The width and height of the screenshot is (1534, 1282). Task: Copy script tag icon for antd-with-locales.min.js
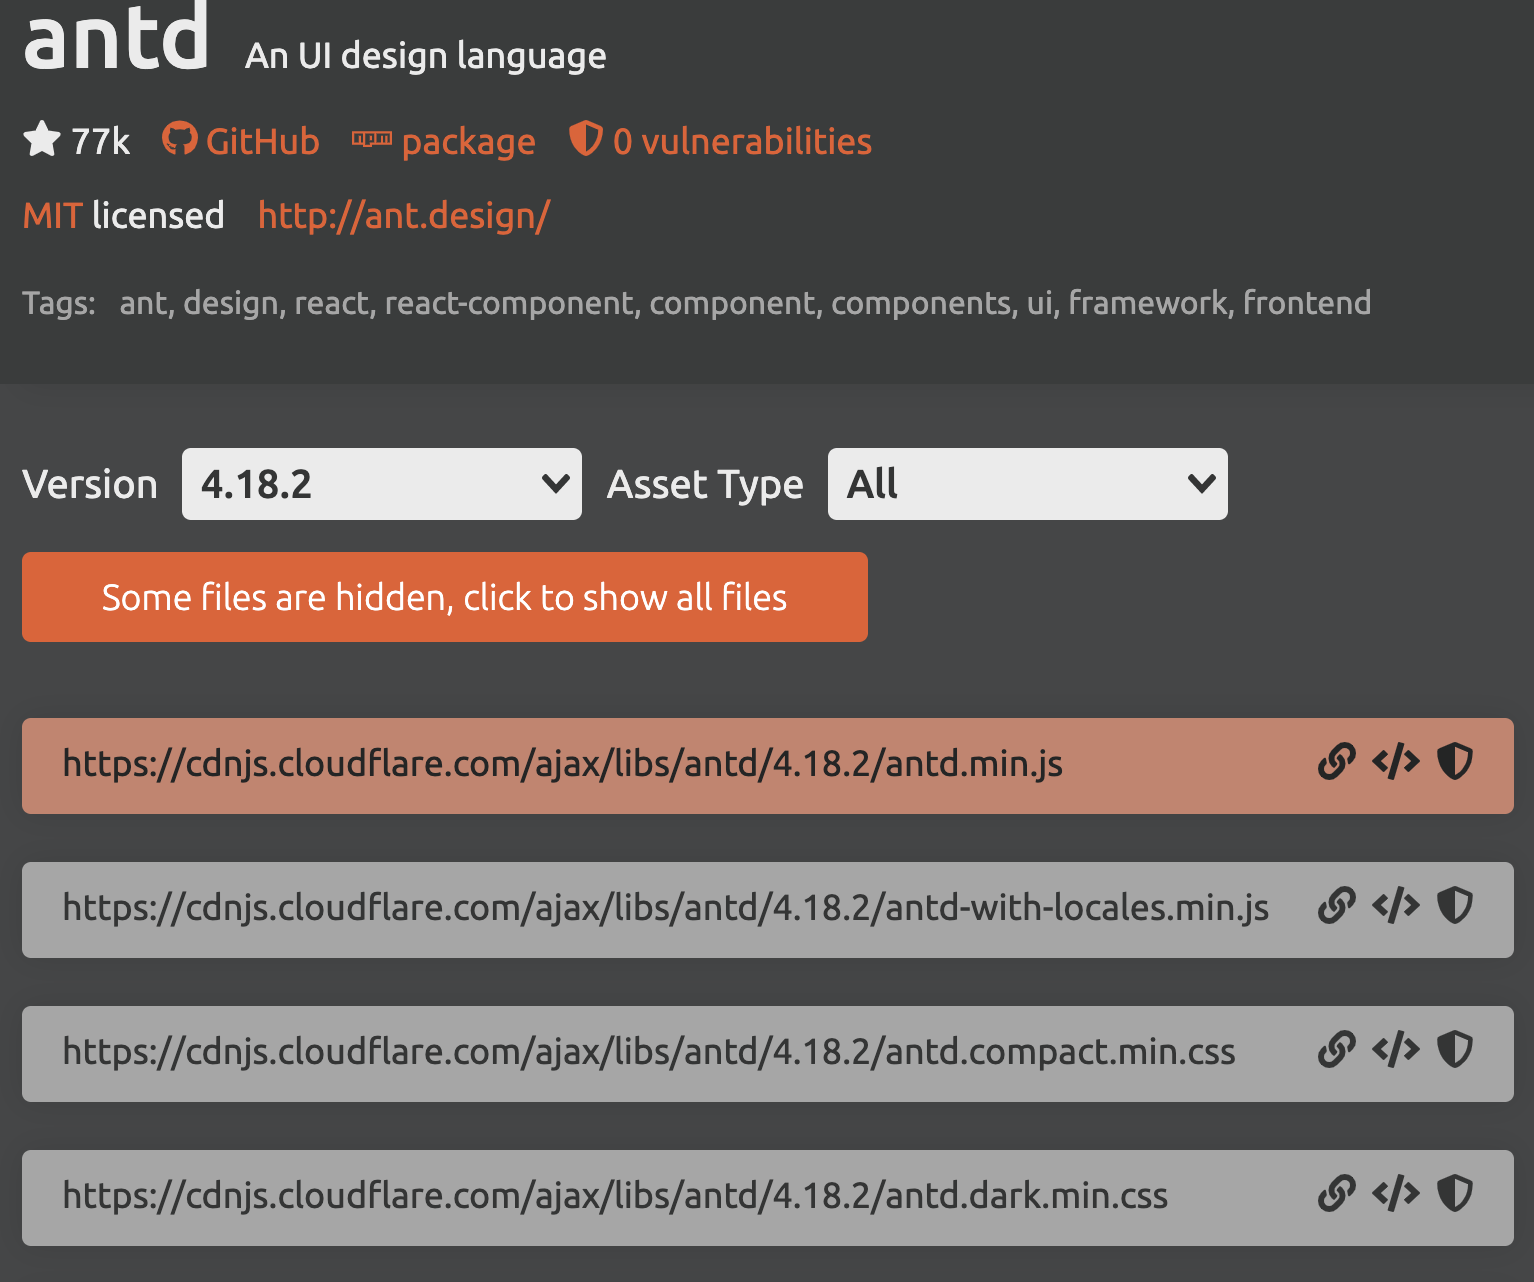click(1396, 906)
